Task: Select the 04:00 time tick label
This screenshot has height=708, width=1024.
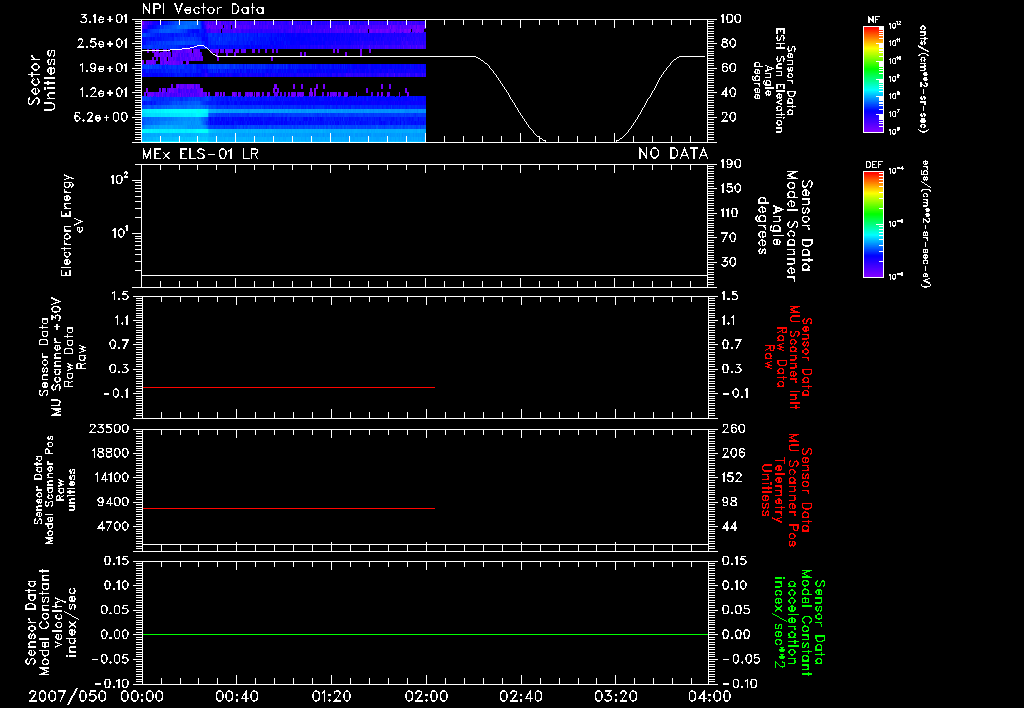Action: pyautogui.click(x=709, y=696)
